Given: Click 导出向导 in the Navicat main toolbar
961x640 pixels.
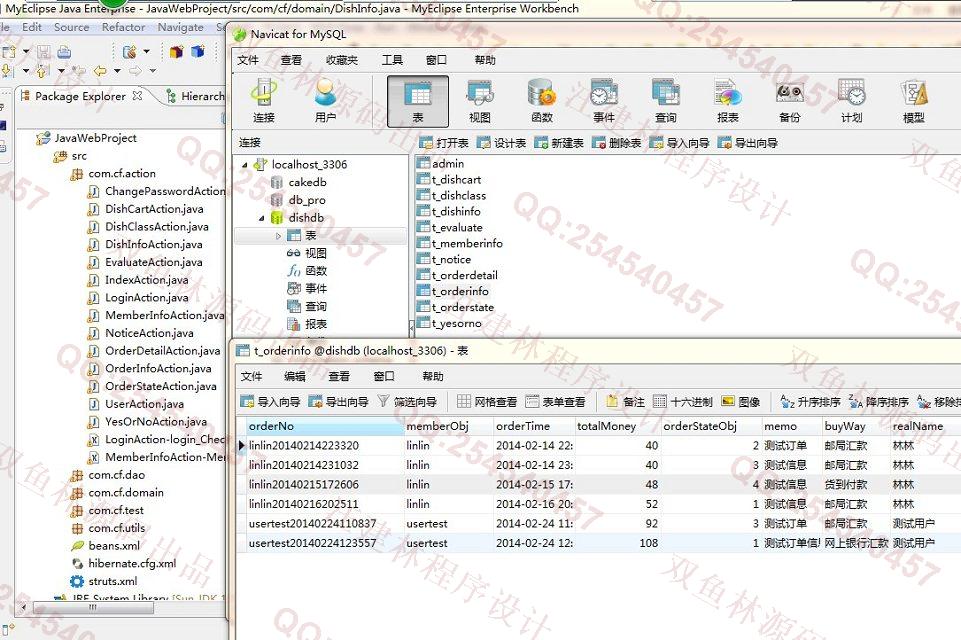Looking at the screenshot, I should pos(748,143).
